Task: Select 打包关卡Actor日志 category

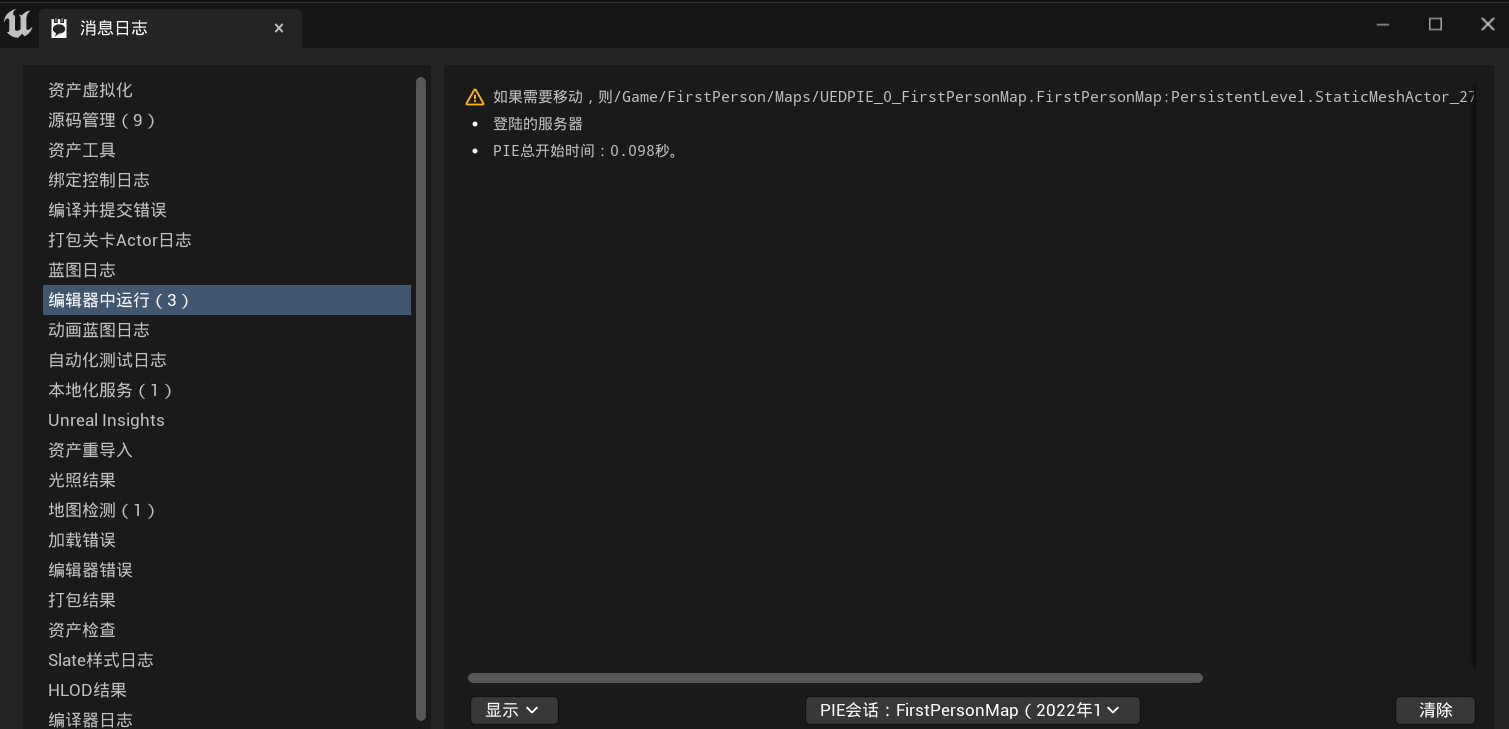Action: click(x=227, y=240)
